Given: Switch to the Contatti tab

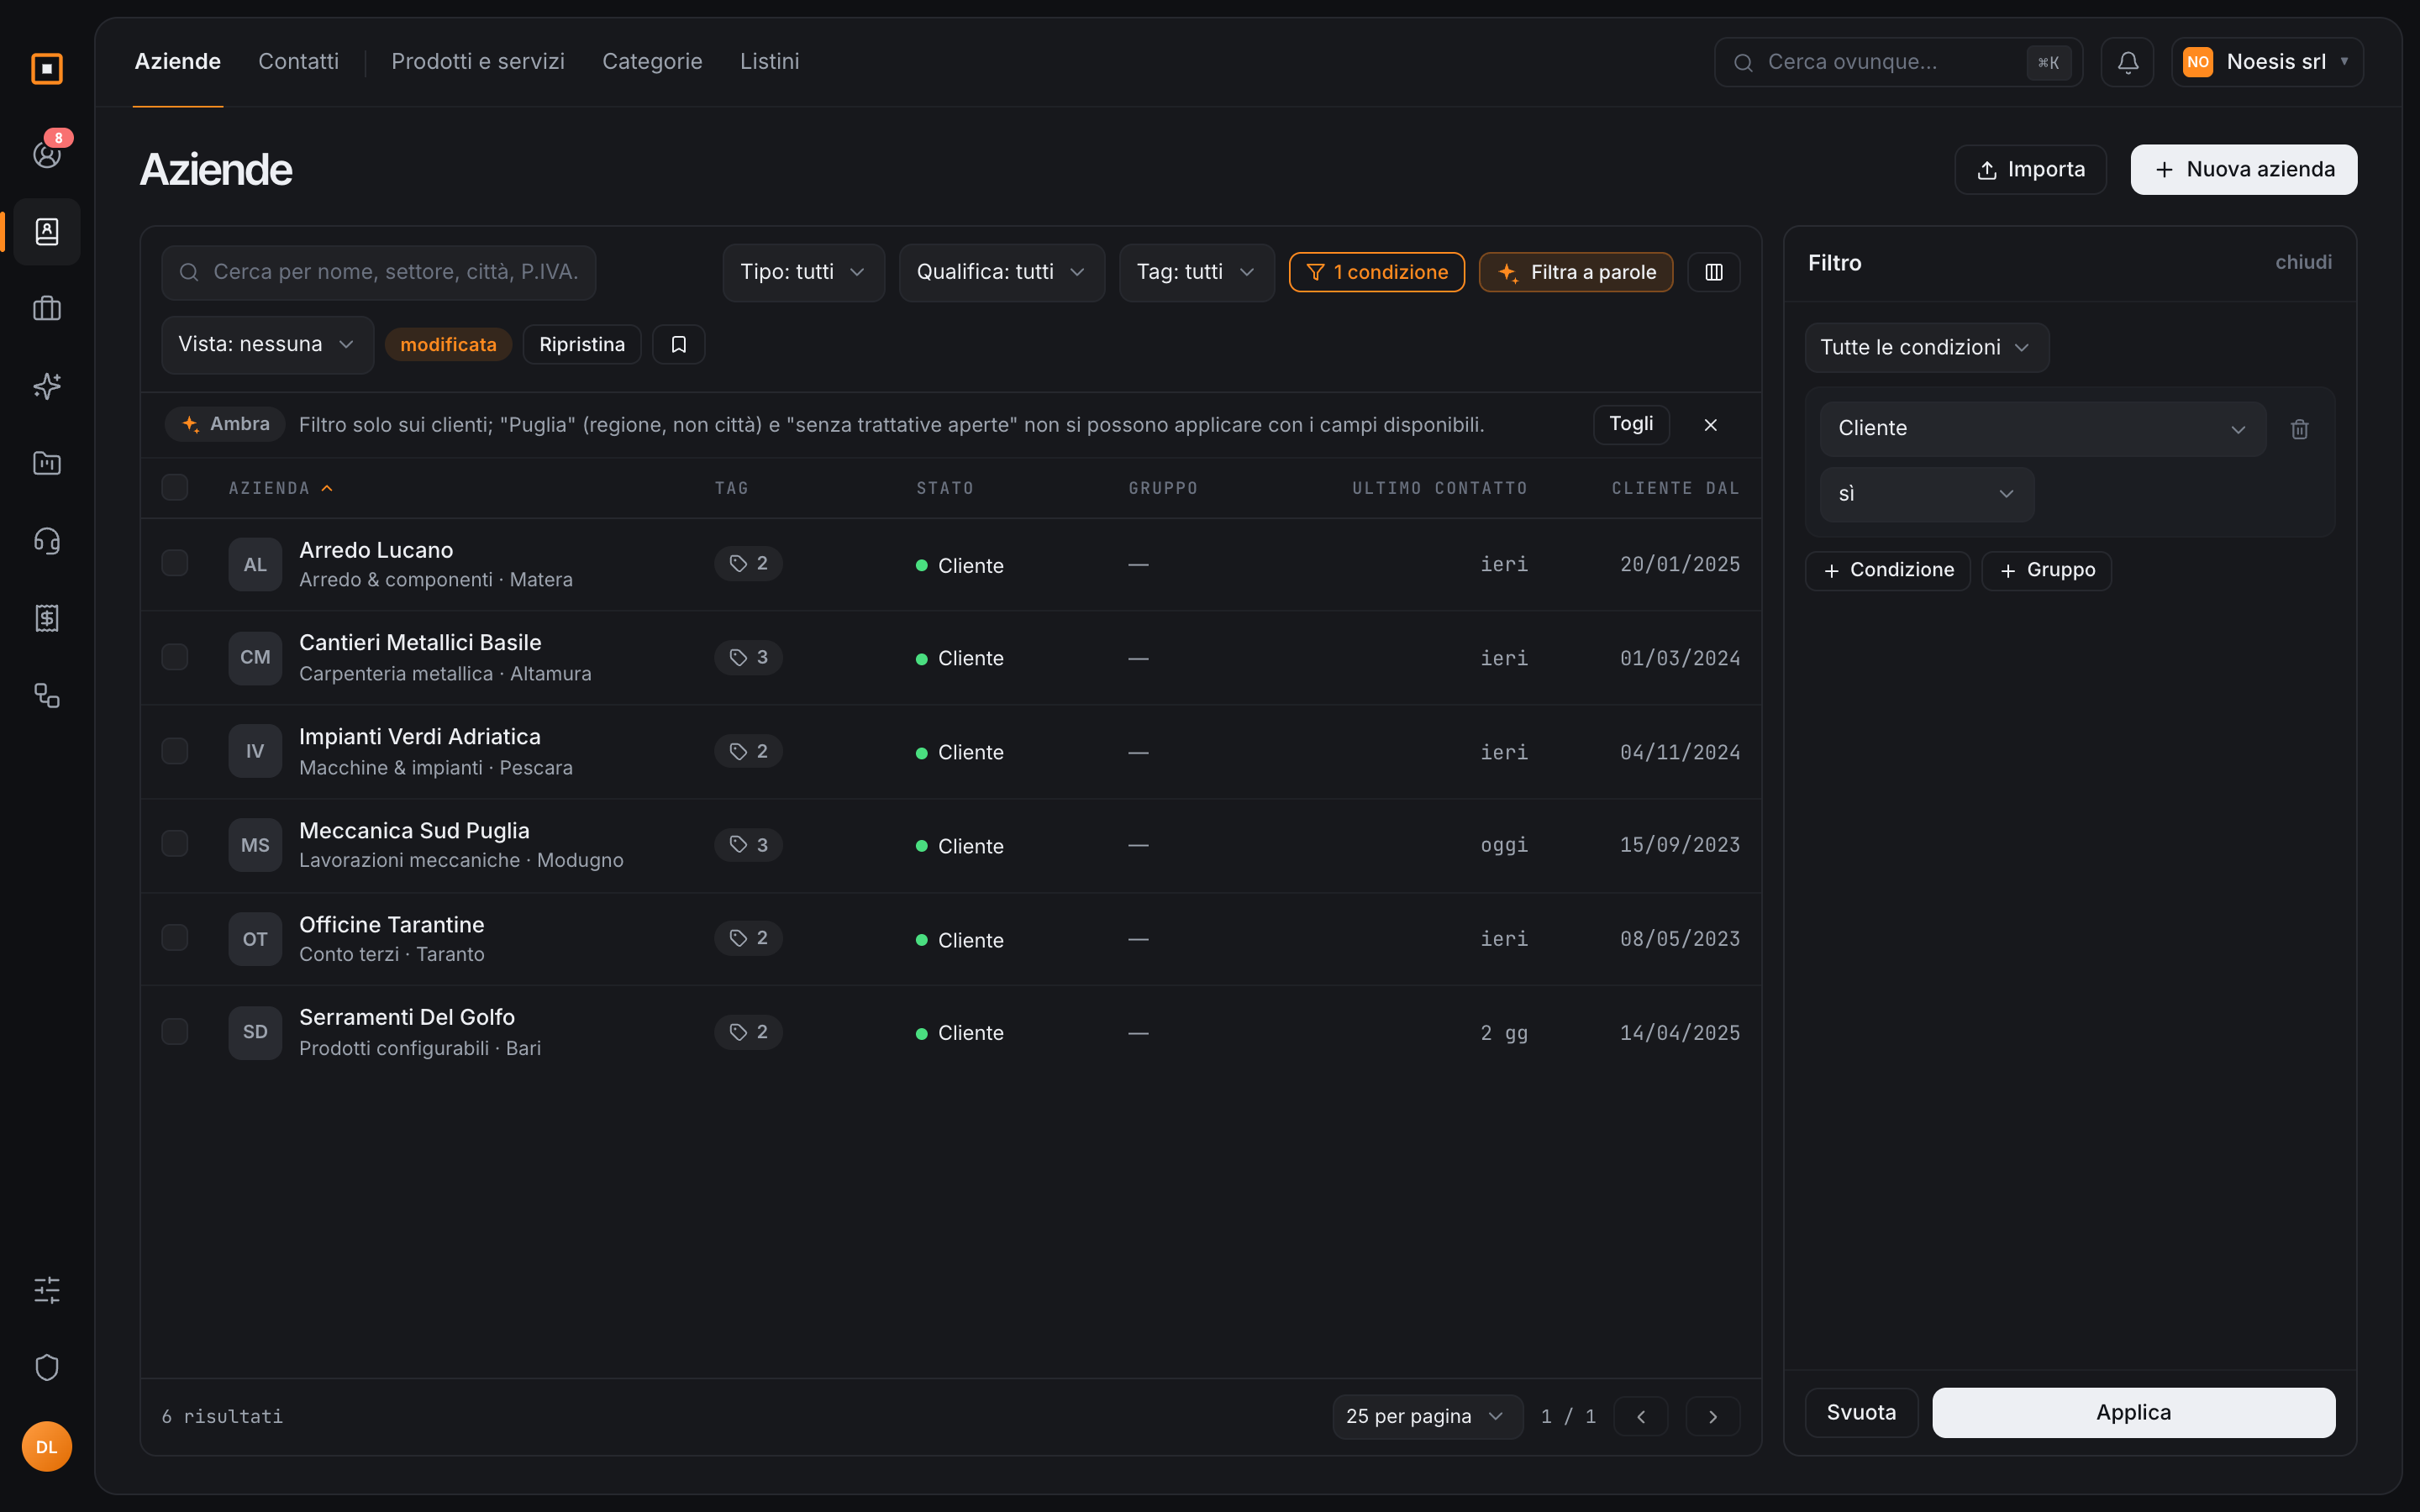Looking at the screenshot, I should (298, 62).
